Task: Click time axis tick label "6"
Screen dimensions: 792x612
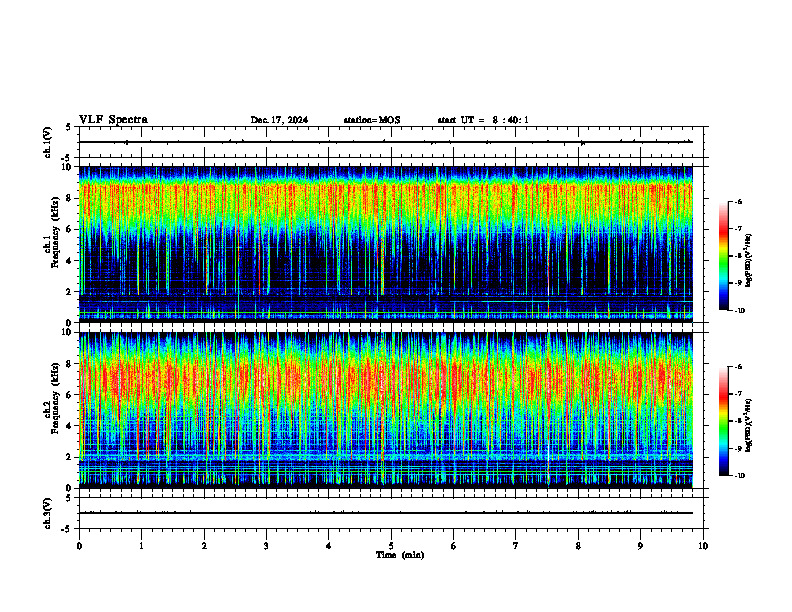Action: 454,546
